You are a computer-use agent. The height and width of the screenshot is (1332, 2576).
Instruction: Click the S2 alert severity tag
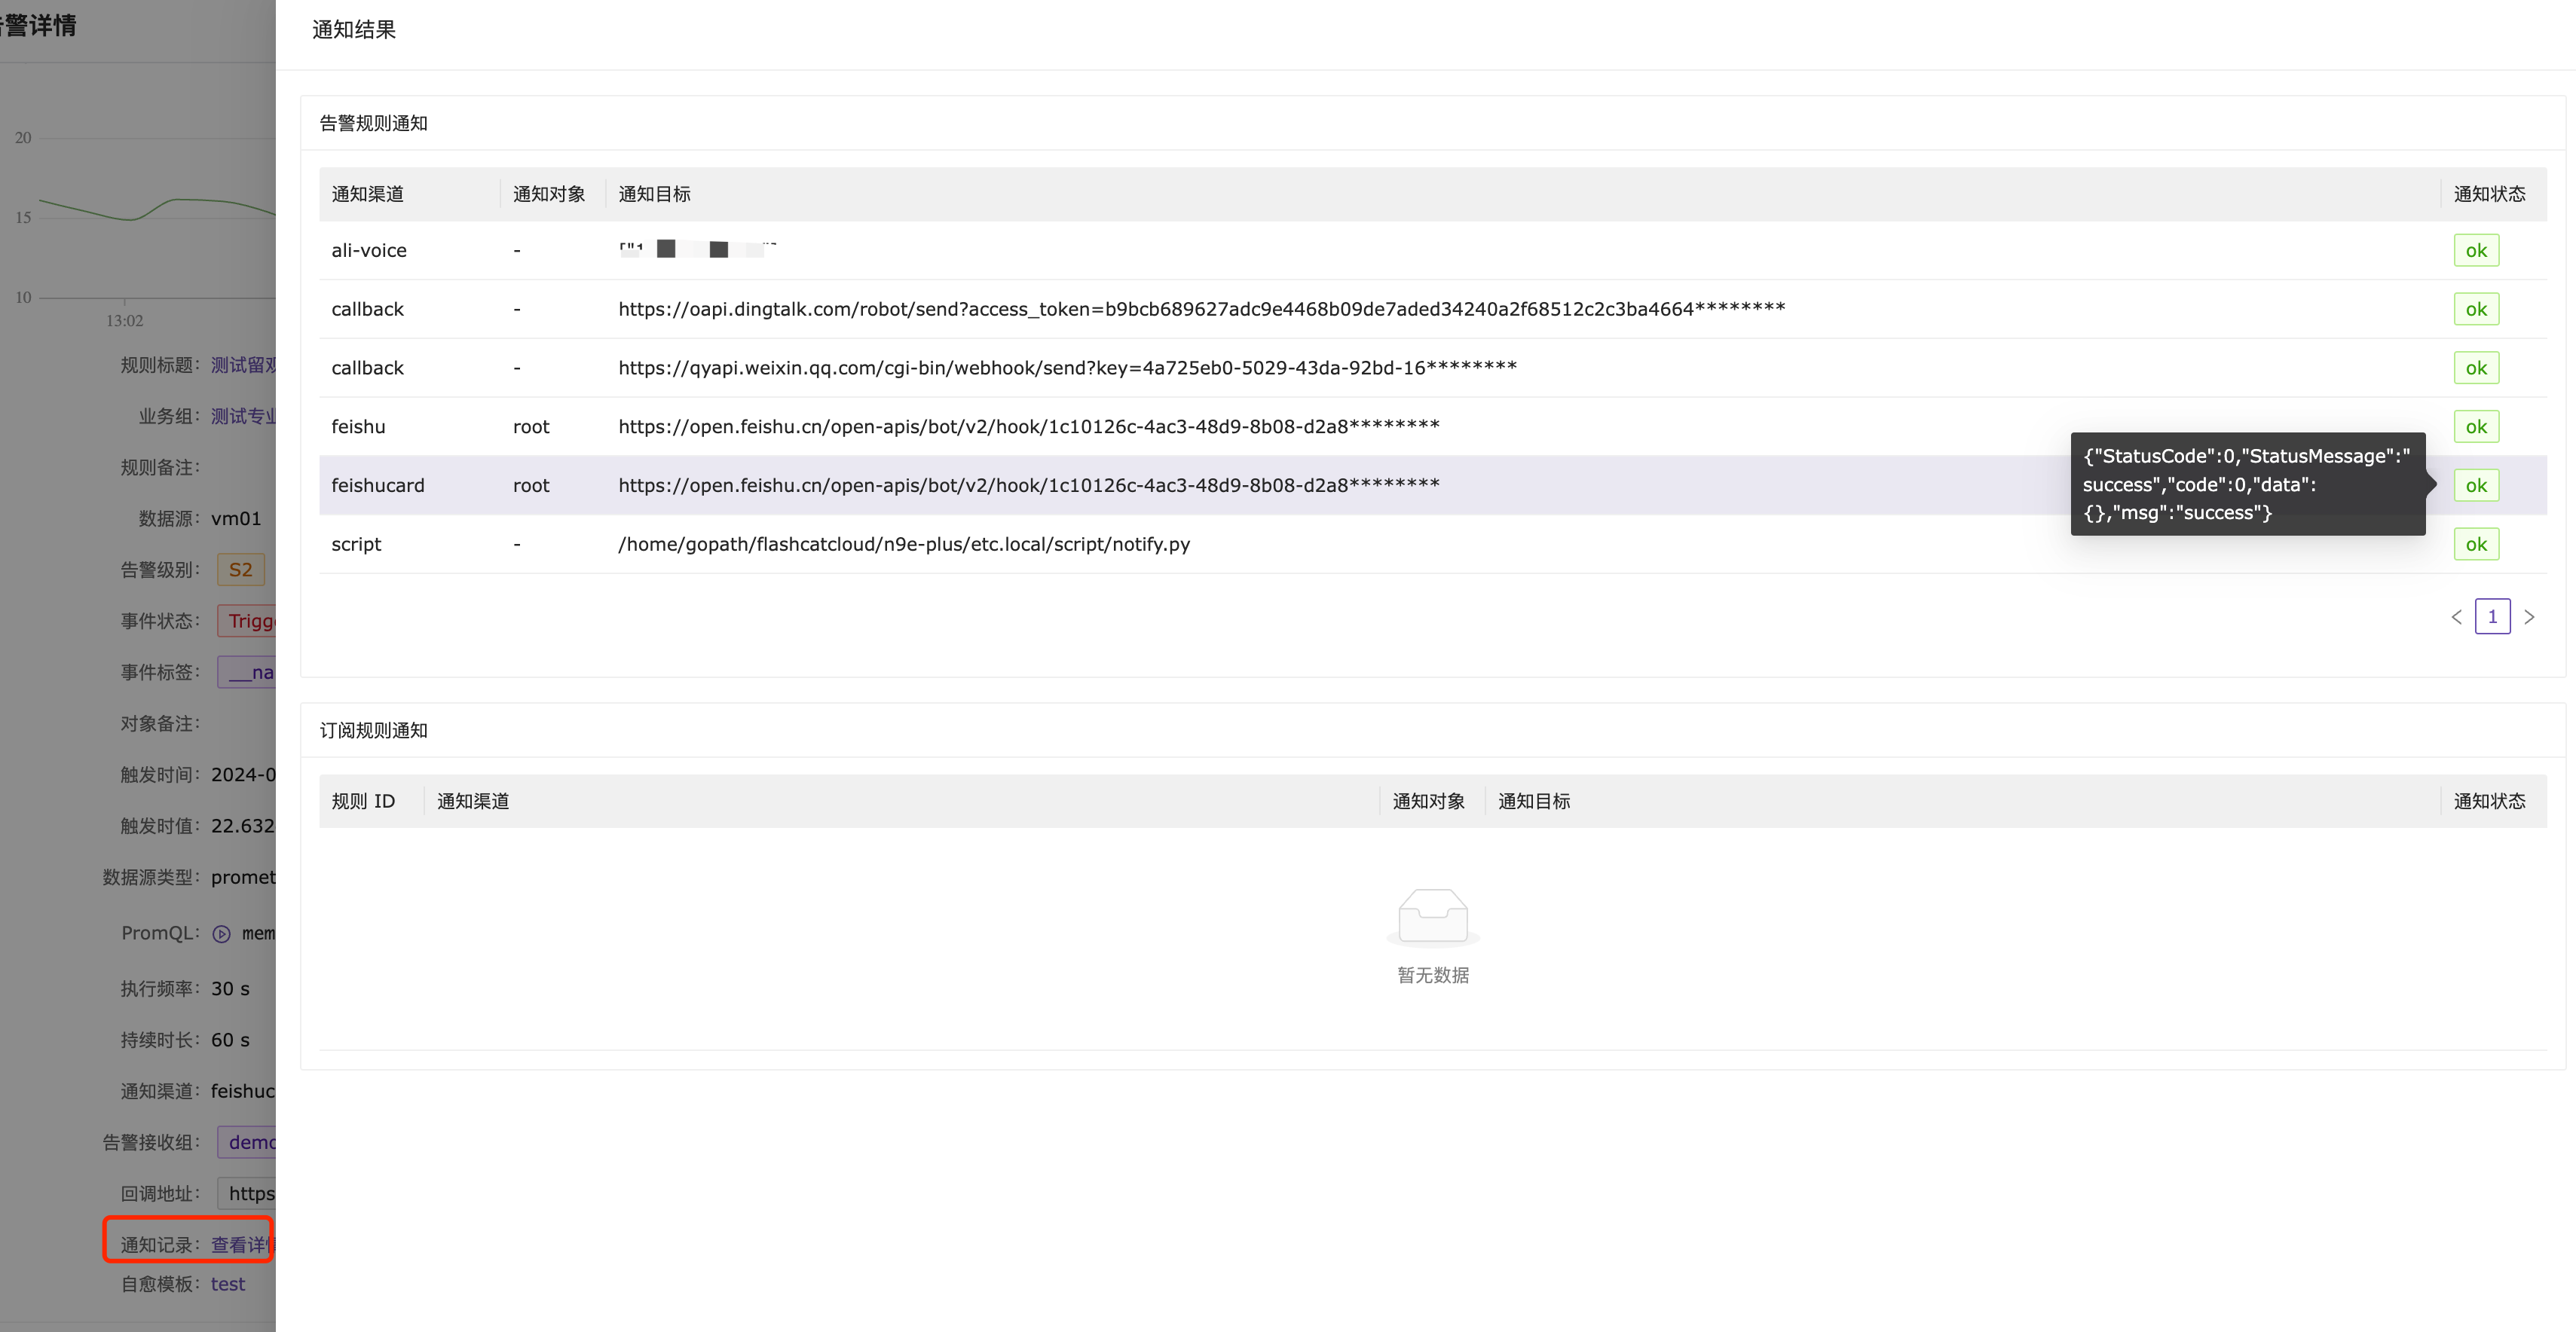coord(241,570)
